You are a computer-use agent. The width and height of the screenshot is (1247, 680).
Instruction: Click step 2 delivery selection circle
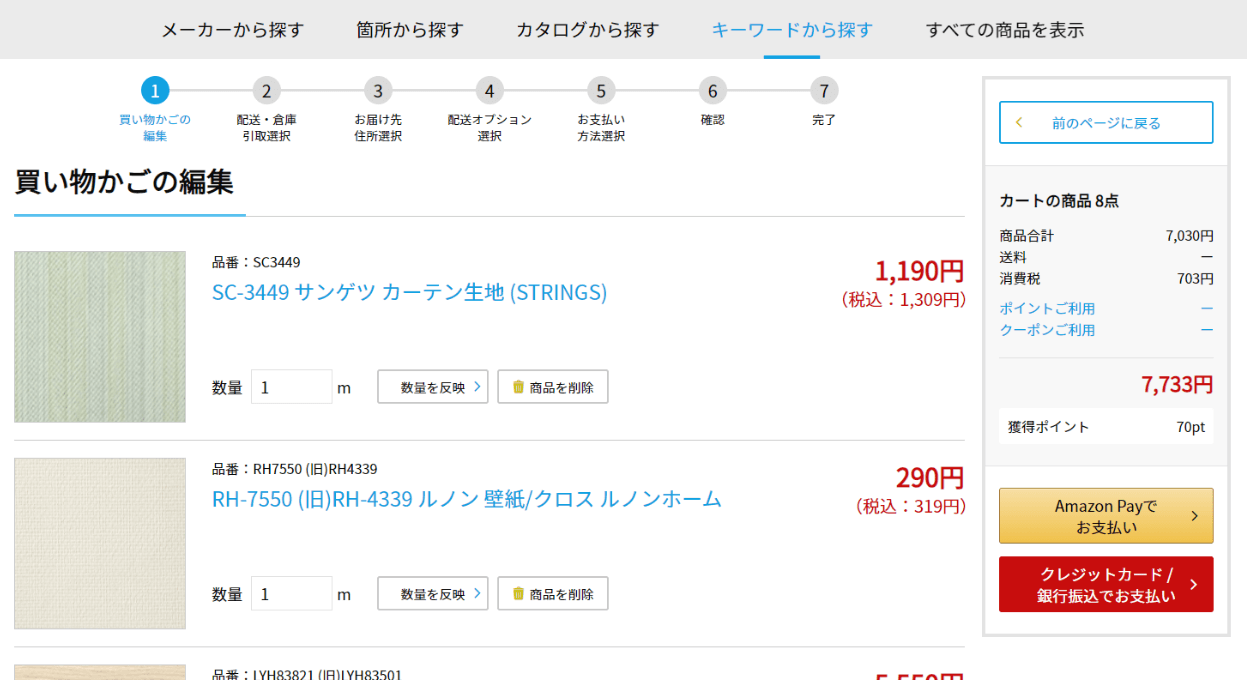tap(266, 91)
